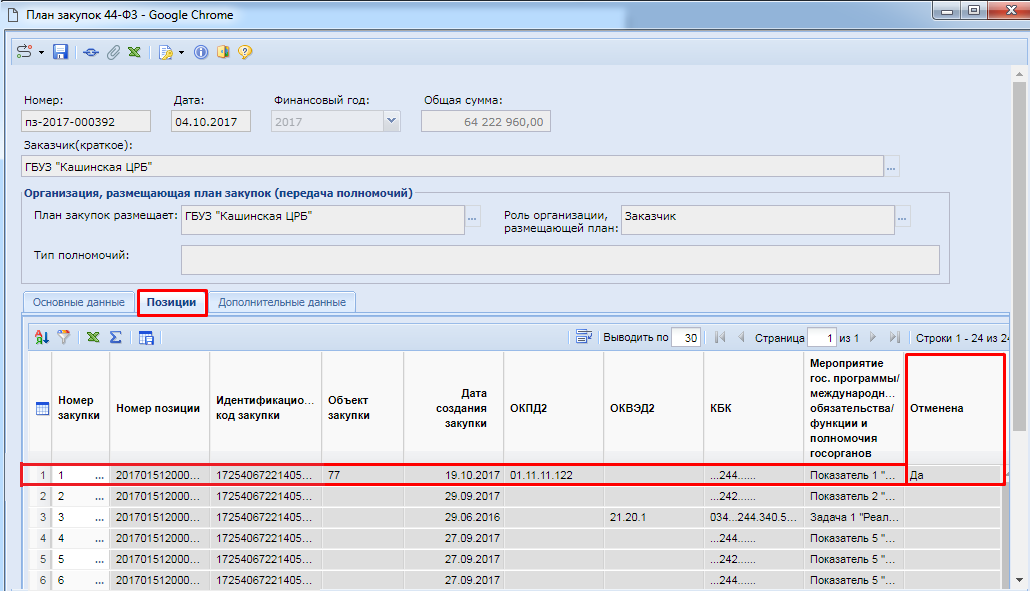Switch to the Основные данные tab

click(79, 302)
